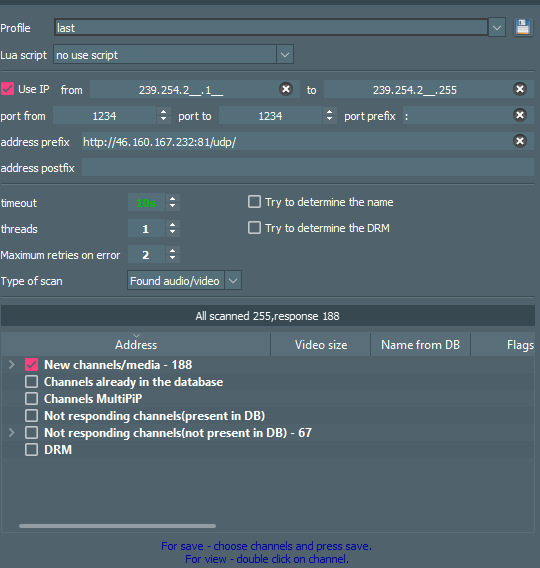Clear the address prefix field
Screen dimensions: 540x568
point(520,141)
